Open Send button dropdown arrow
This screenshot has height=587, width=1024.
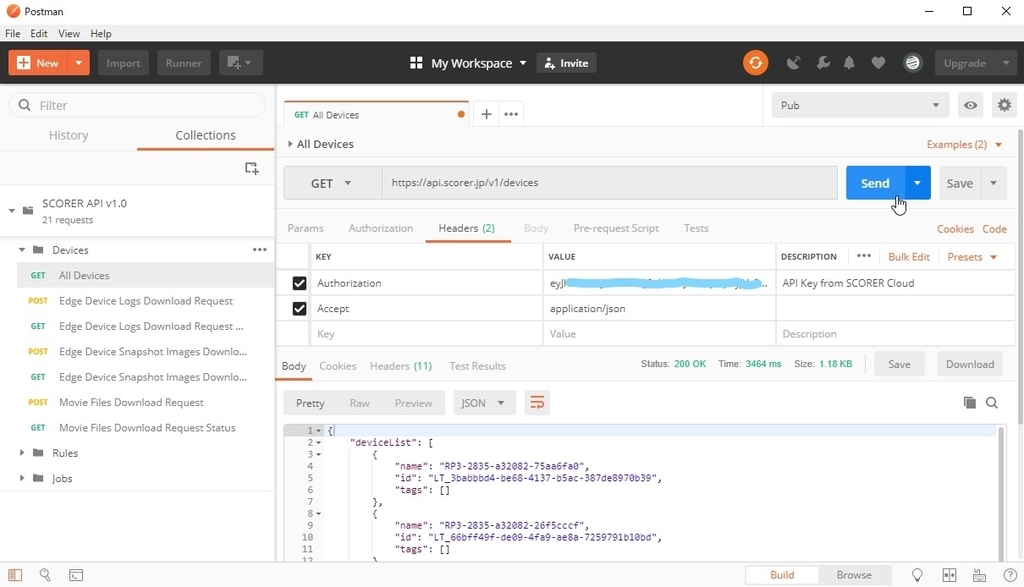[918, 183]
